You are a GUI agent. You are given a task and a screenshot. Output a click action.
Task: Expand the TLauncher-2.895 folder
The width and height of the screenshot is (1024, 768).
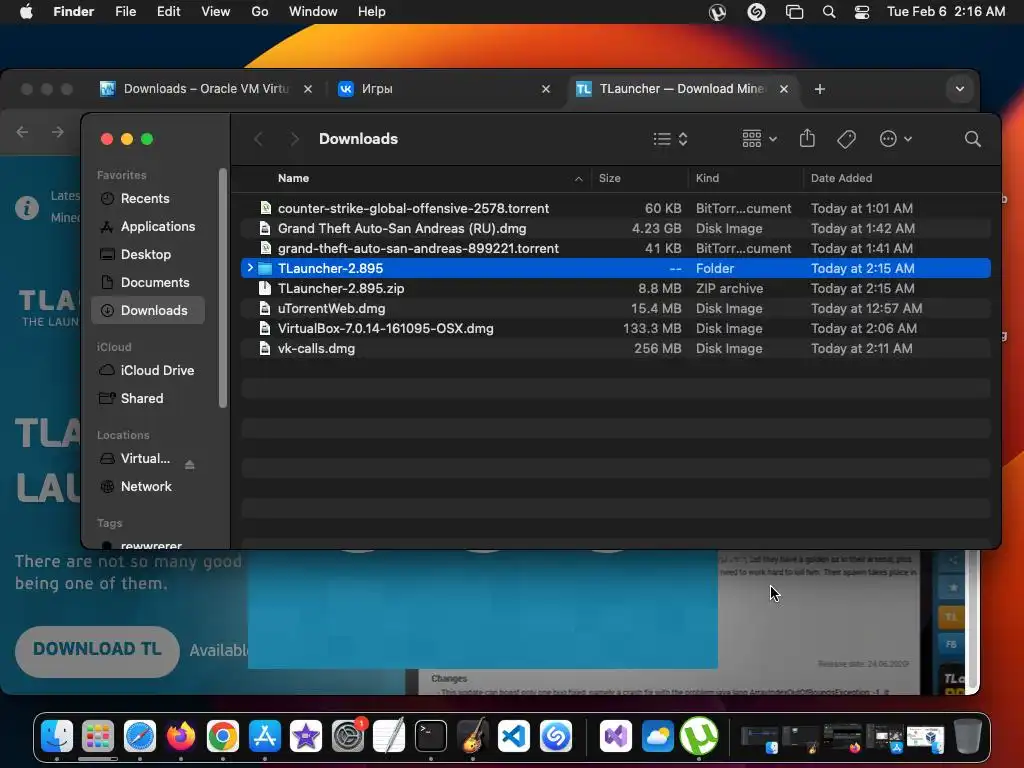coord(250,268)
